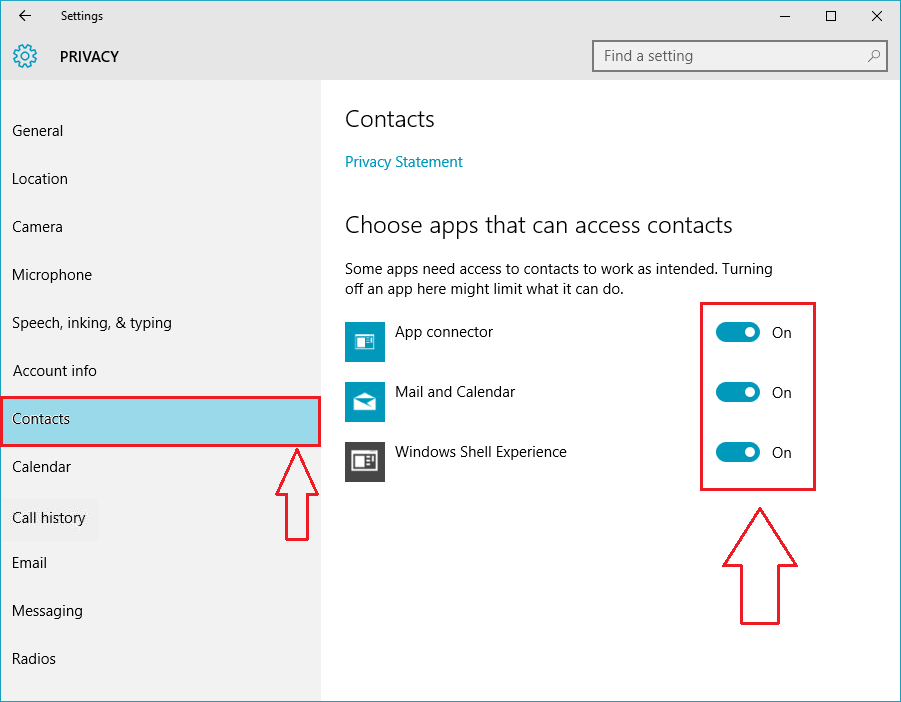Click the Mail and Calendar app icon
901x702 pixels.
[x=365, y=401]
